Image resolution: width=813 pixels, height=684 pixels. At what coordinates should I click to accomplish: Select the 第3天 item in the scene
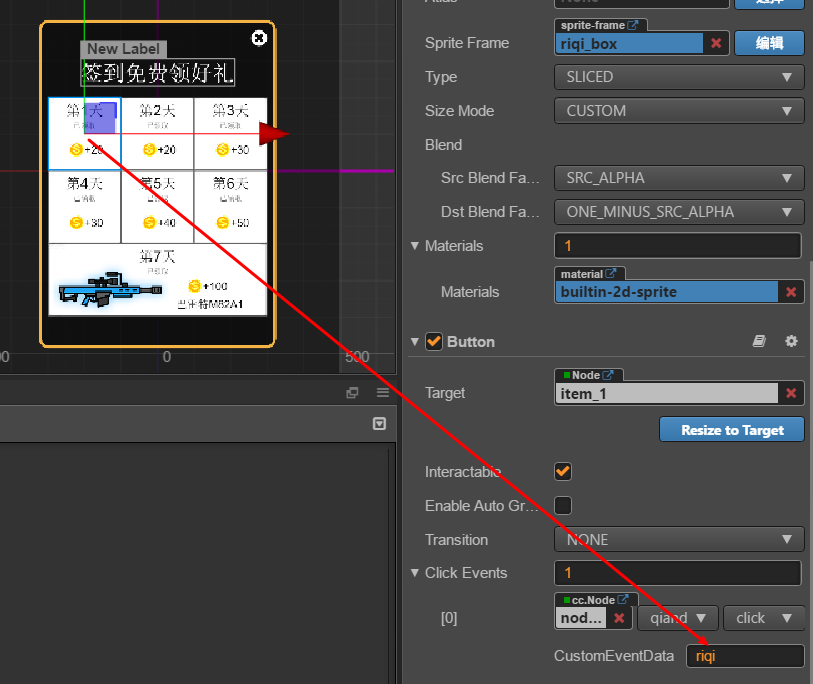230,133
